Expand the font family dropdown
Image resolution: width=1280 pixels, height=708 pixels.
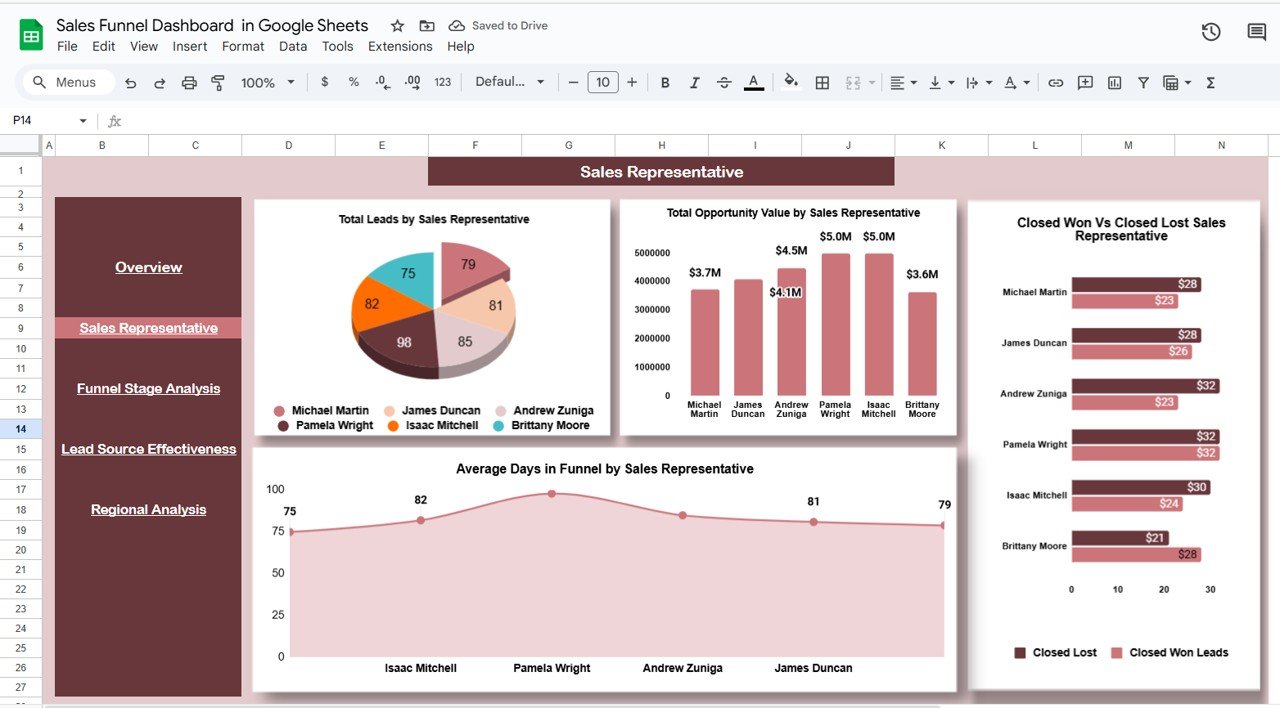510,83
